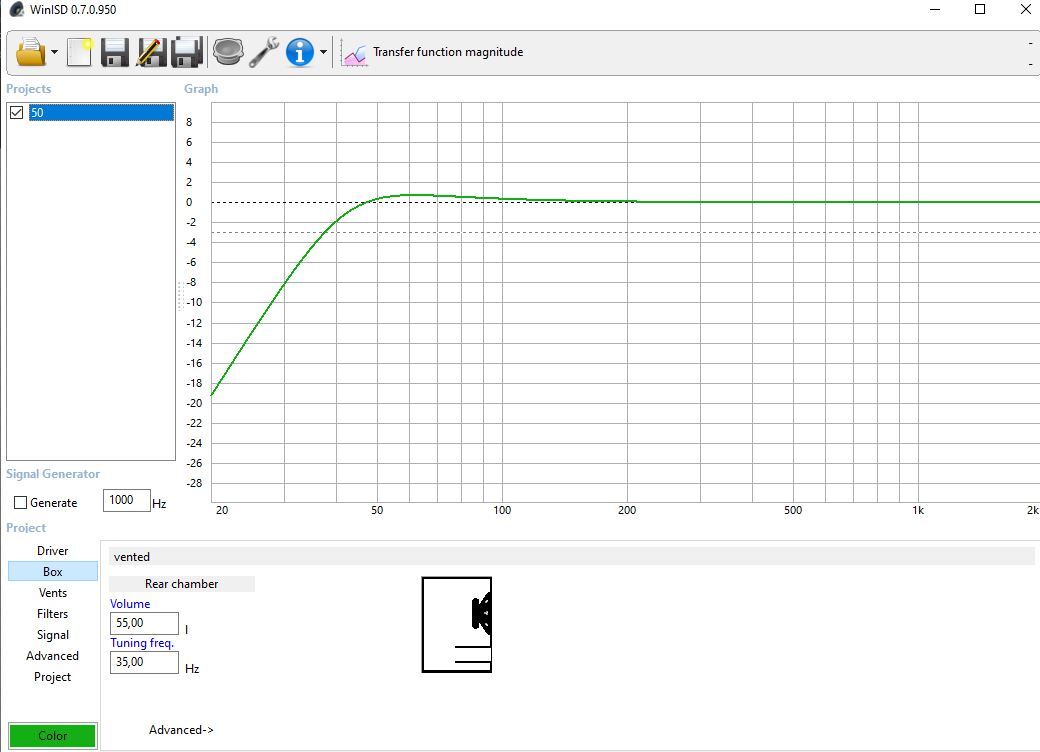Click the WinISD title bar app icon

point(17,10)
